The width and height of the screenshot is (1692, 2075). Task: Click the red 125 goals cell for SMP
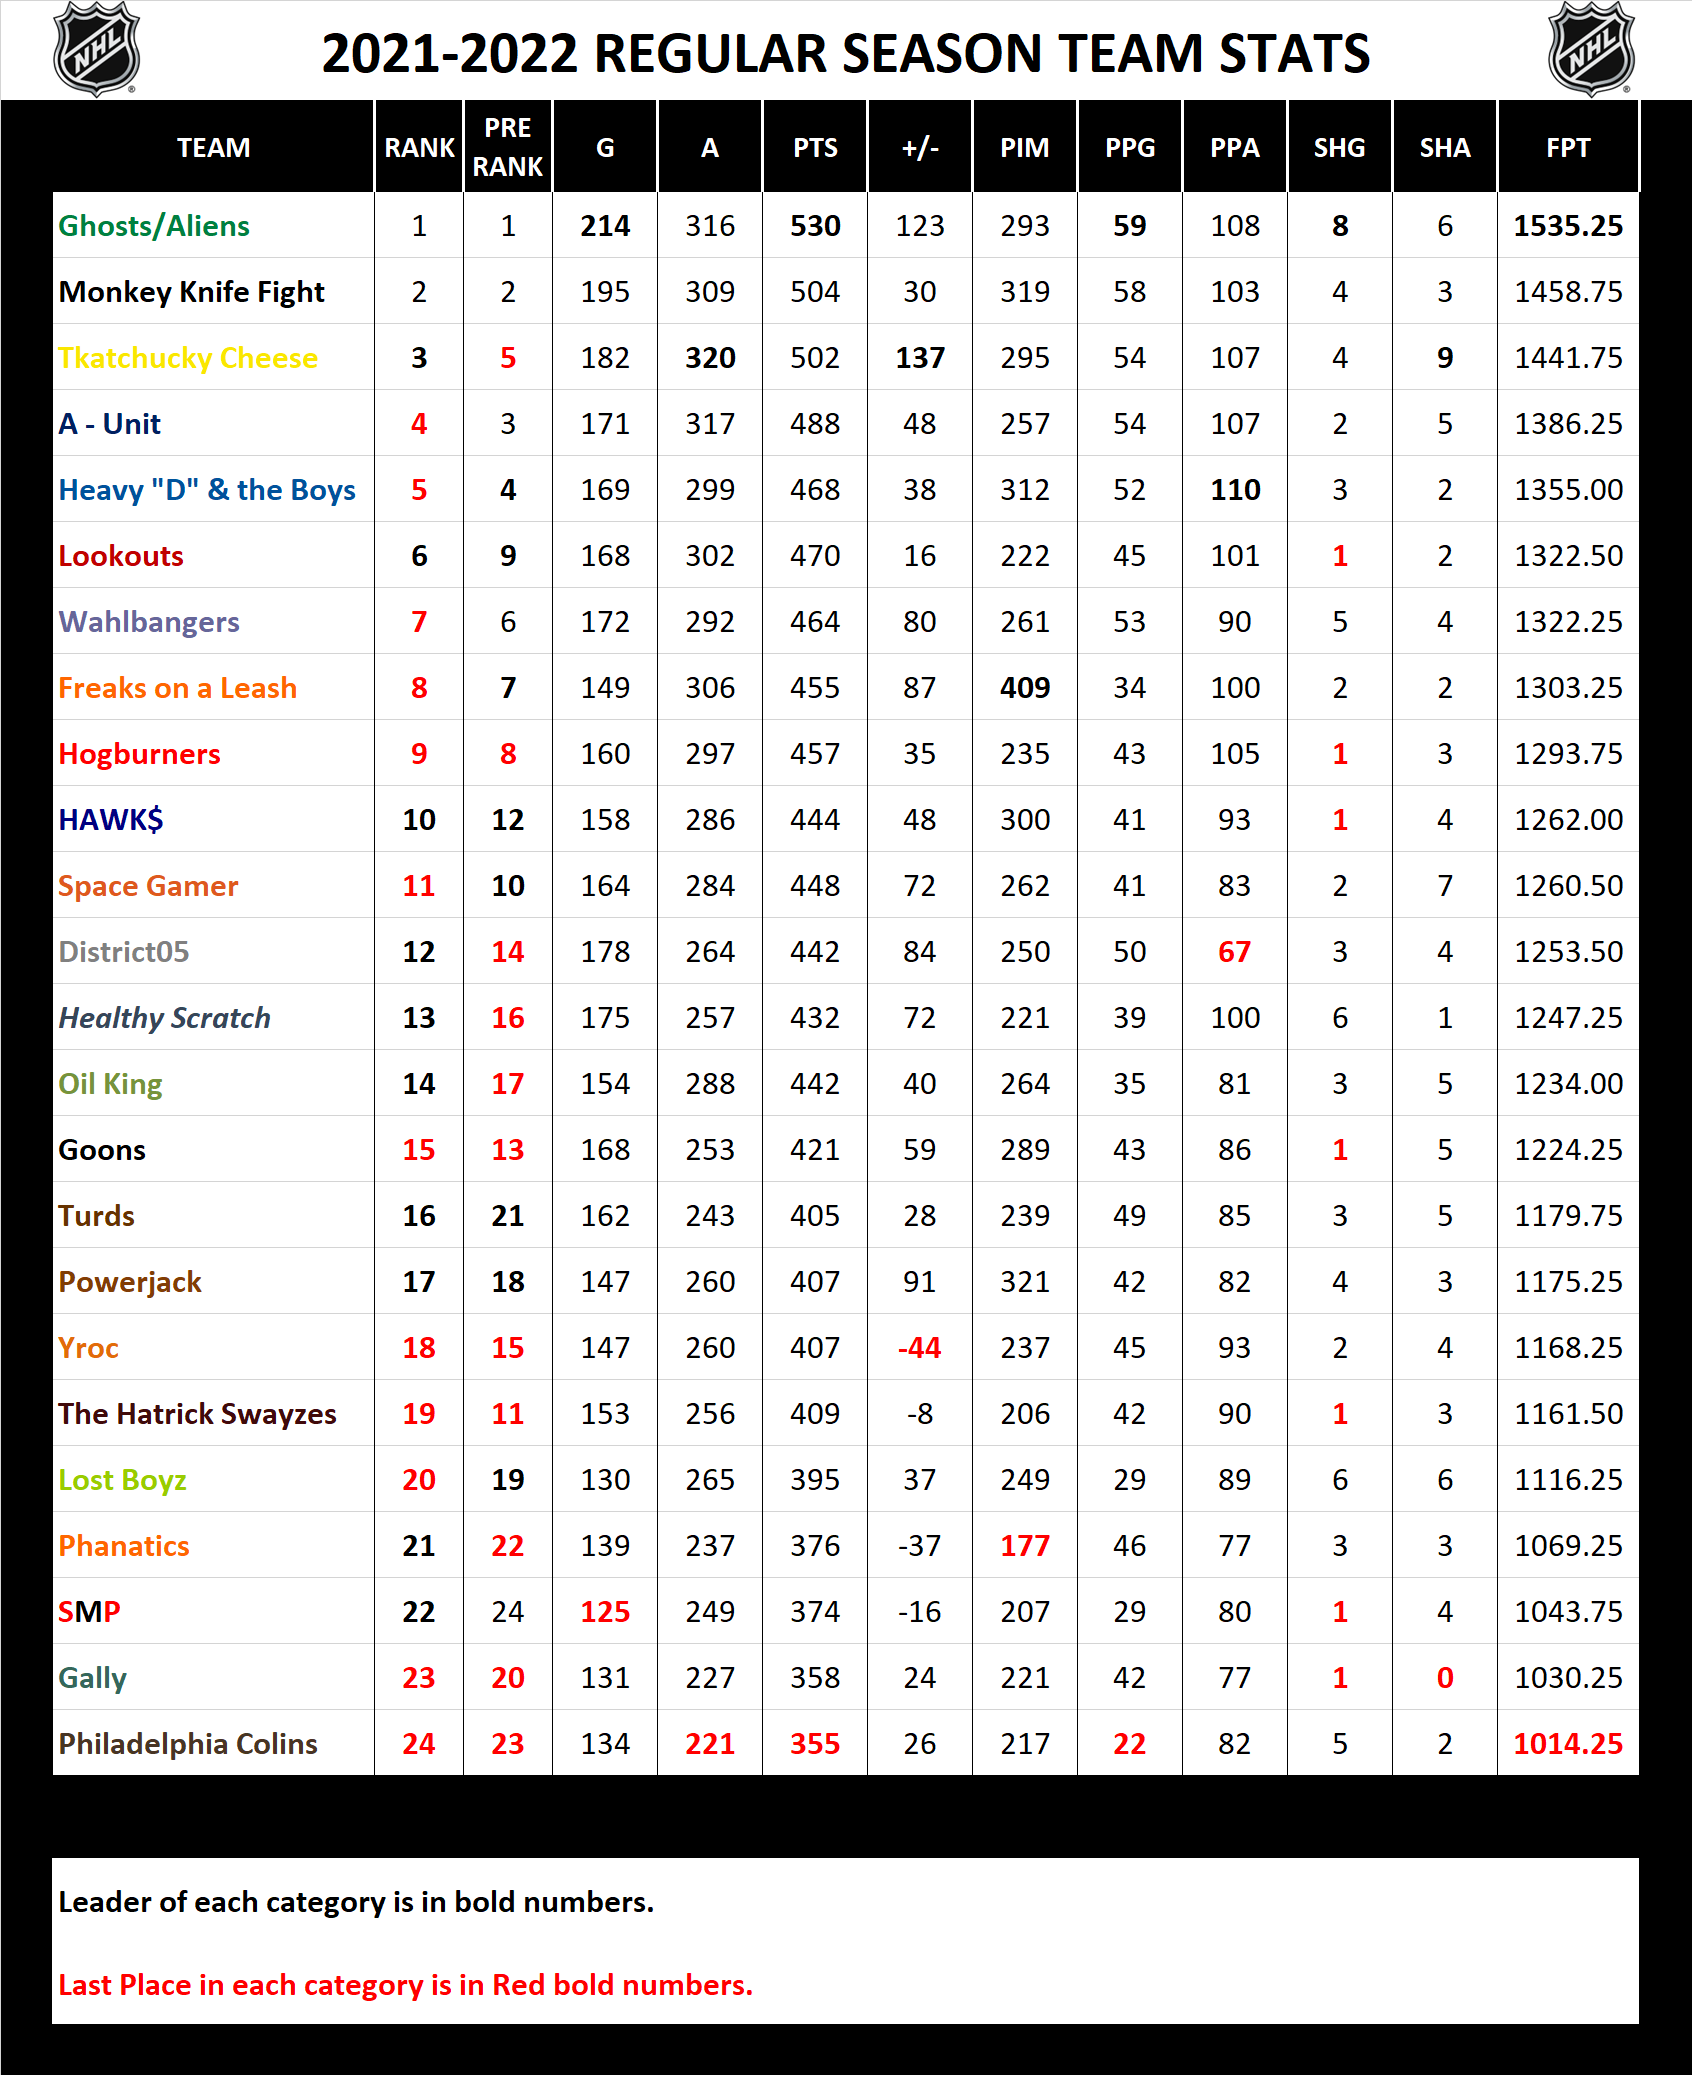click(604, 1612)
